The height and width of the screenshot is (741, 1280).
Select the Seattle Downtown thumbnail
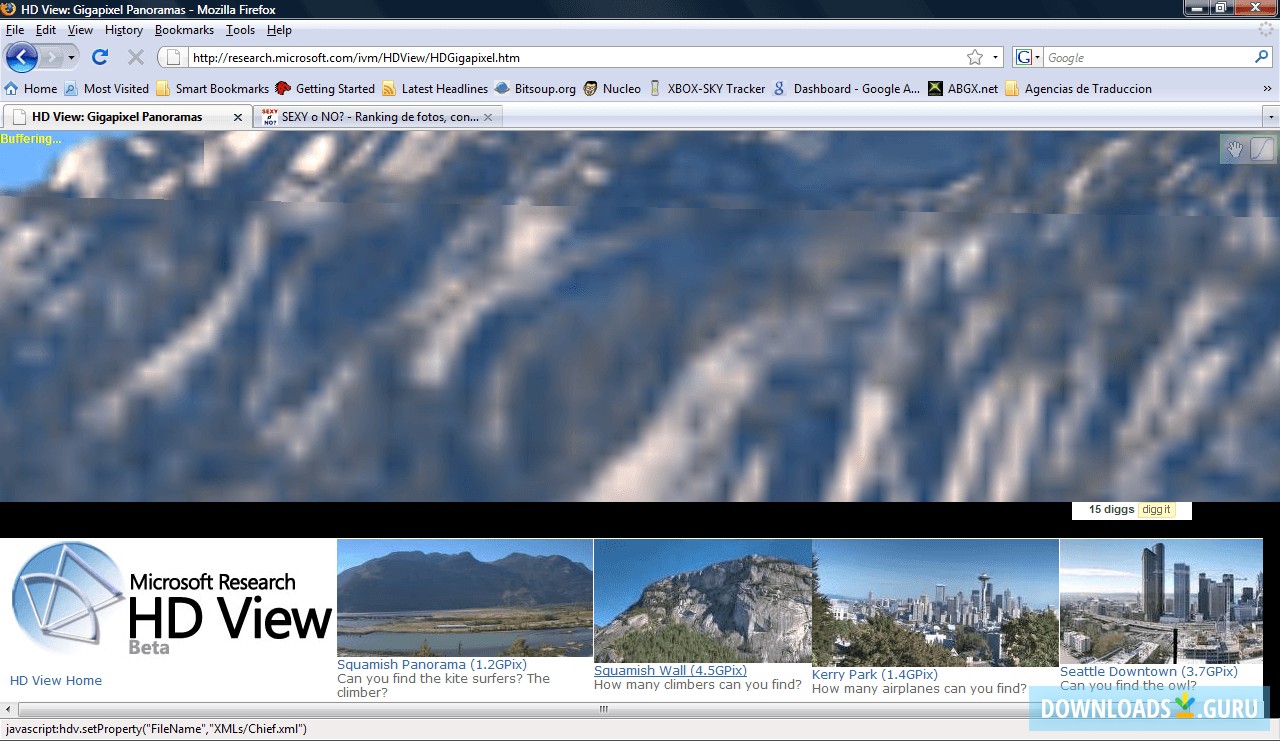click(x=1161, y=602)
